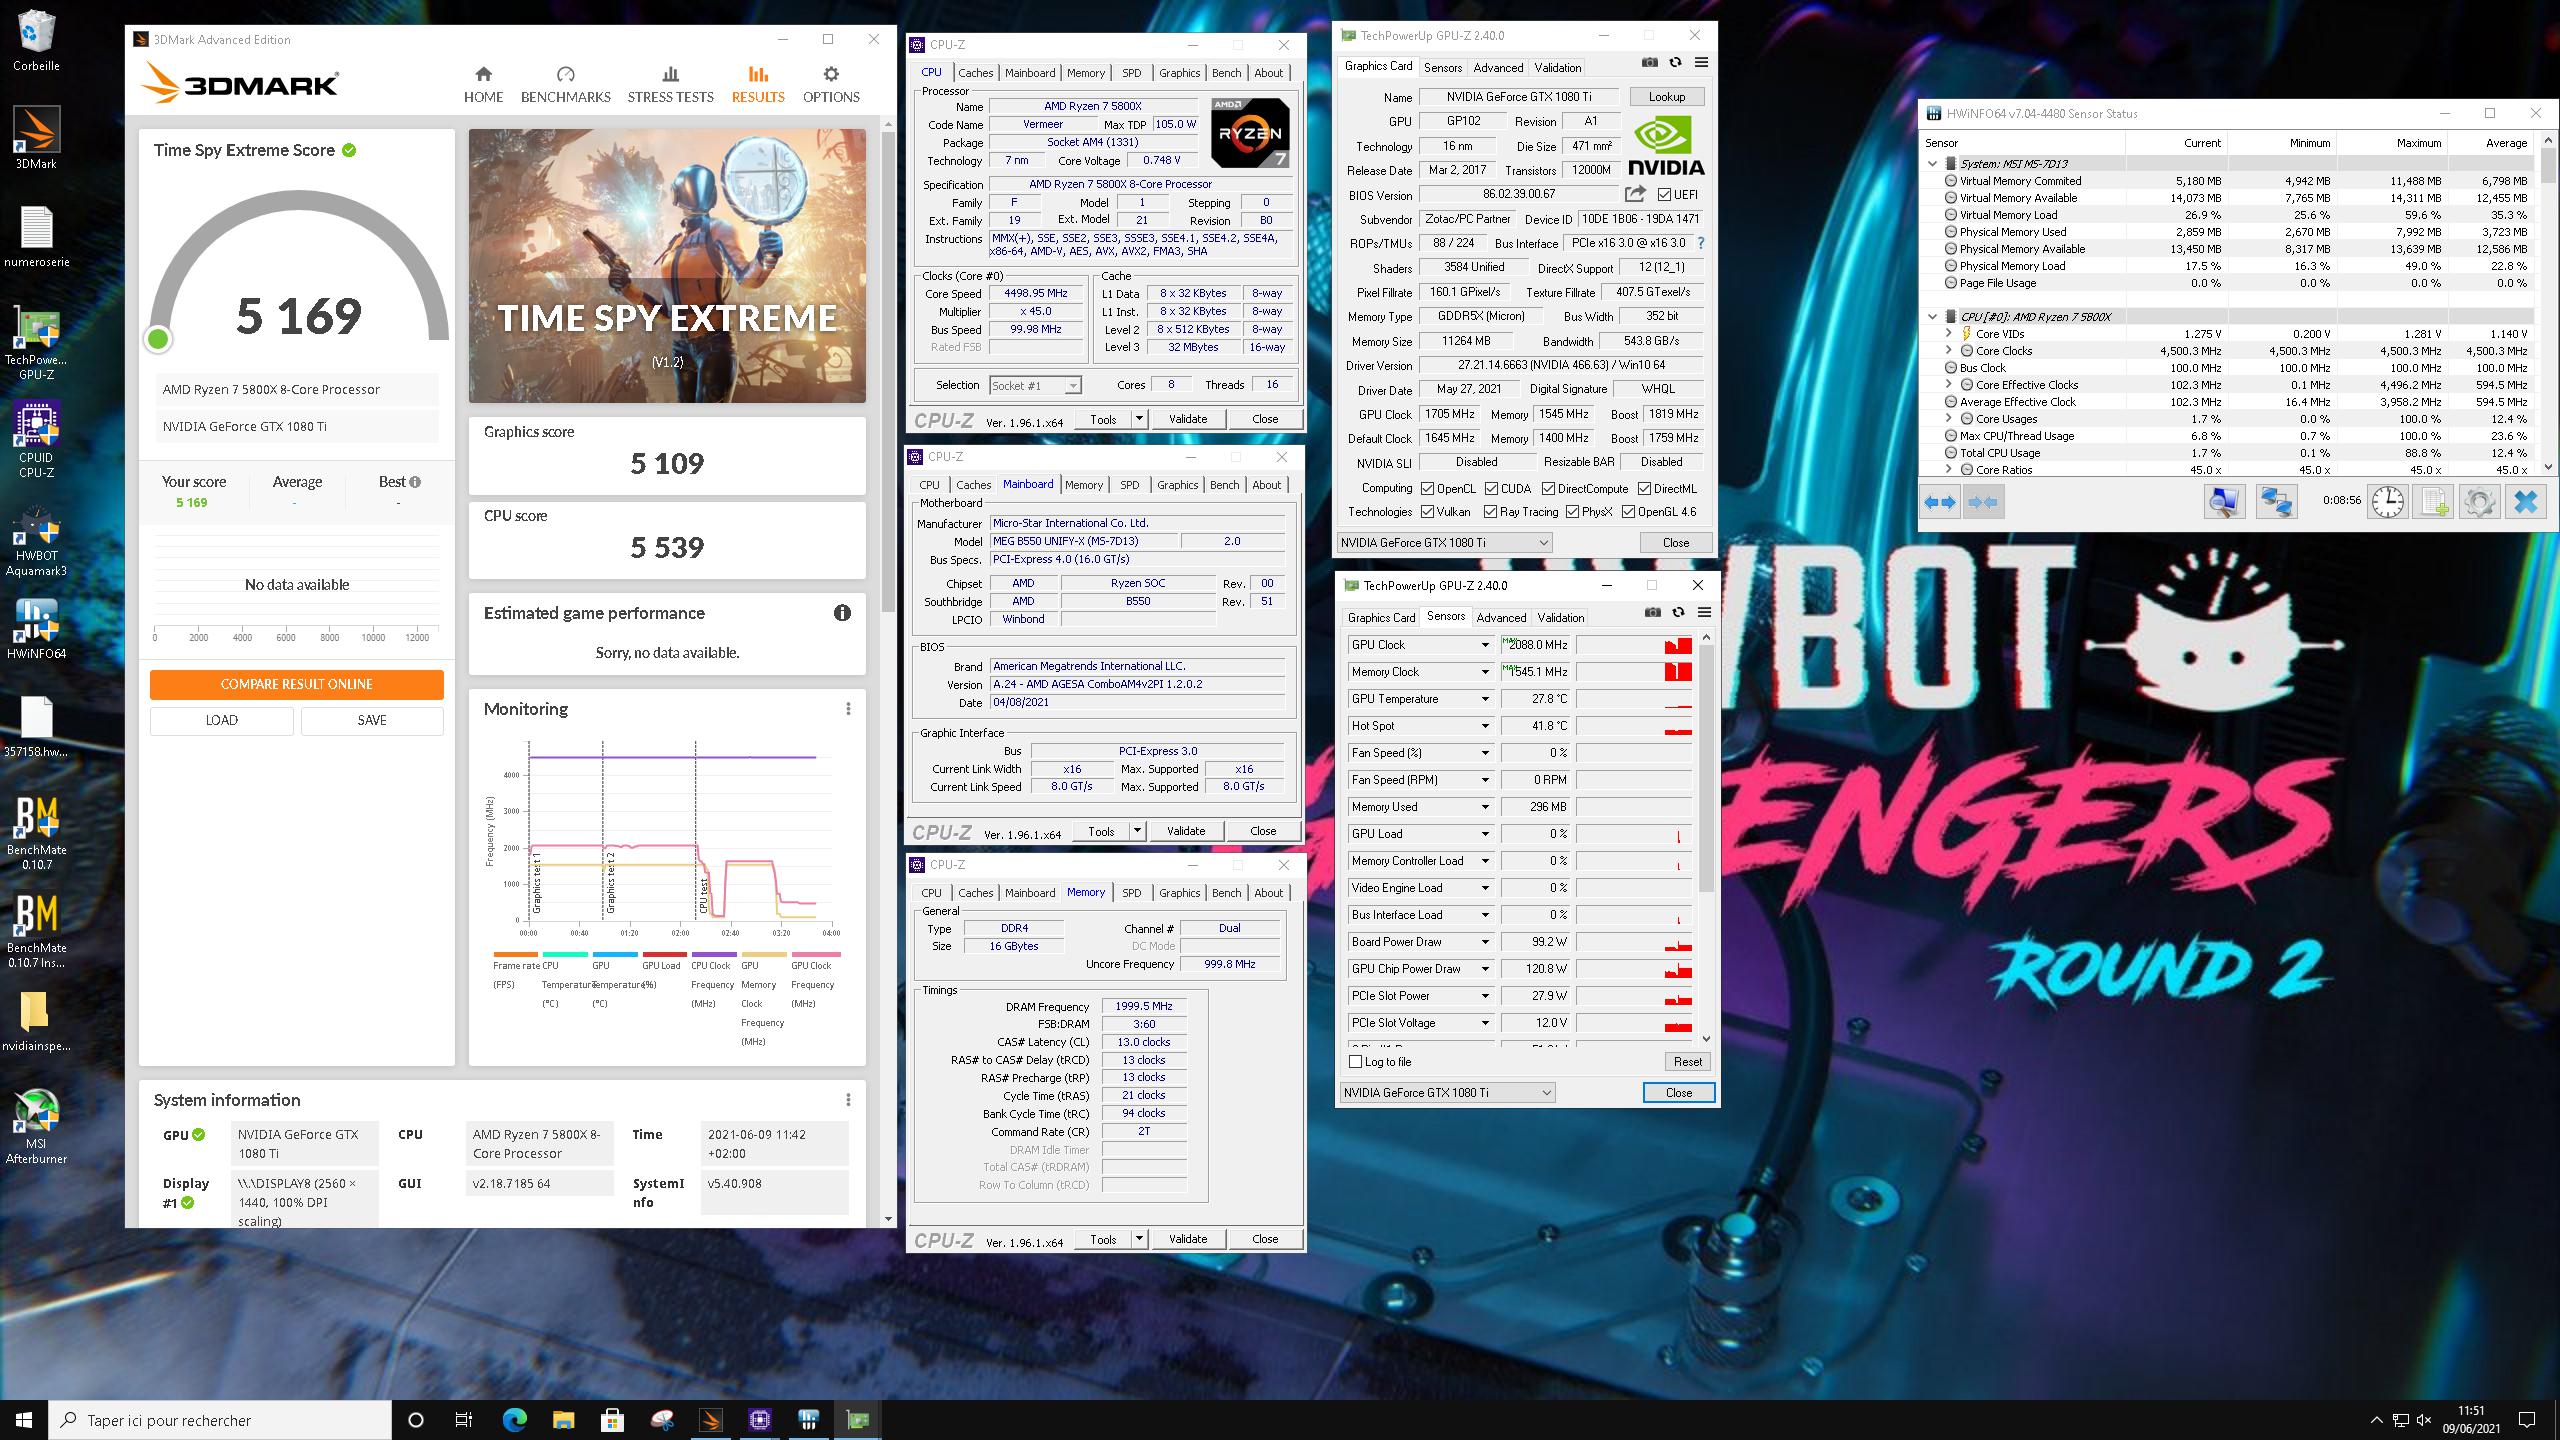2560x1440 pixels.
Task: Open File Explorer from taskbar
Action: coord(563,1419)
